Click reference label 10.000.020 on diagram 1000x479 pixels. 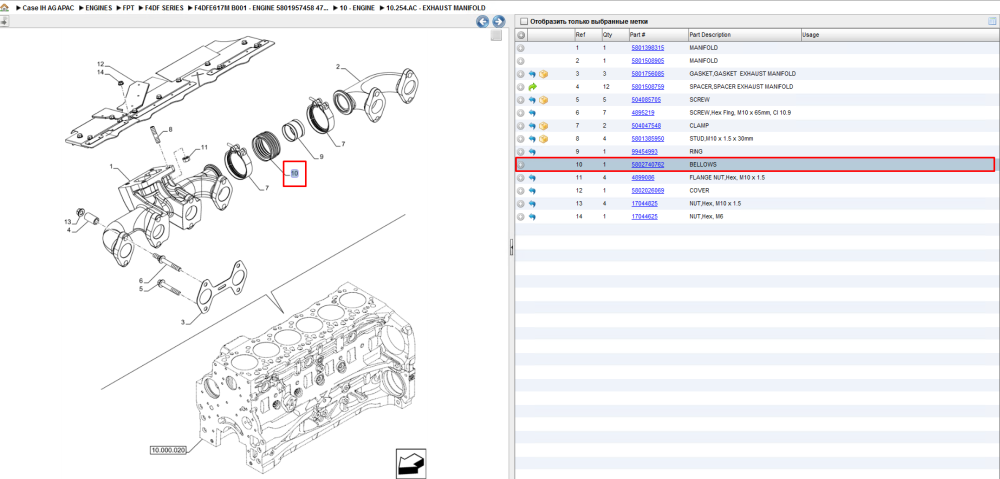point(169,450)
